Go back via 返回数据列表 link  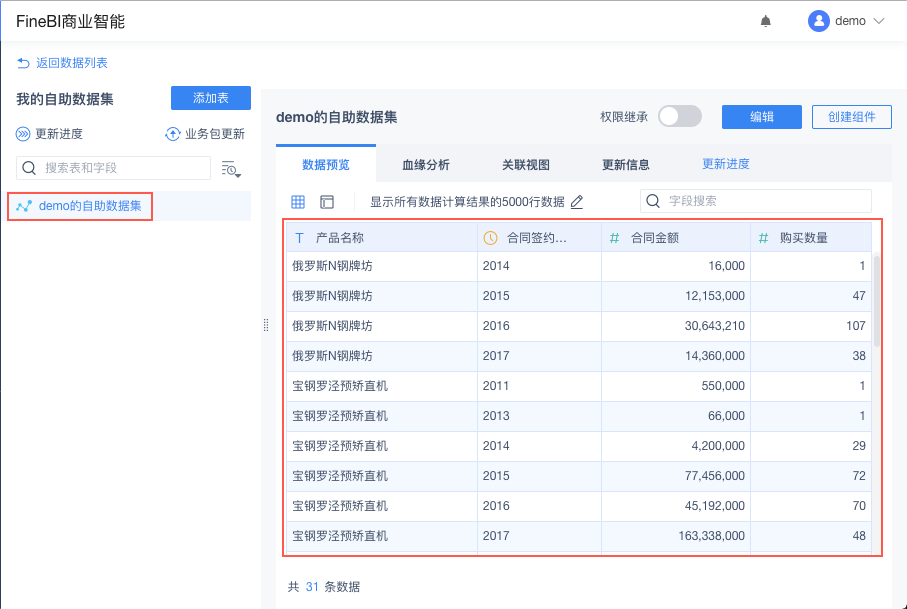72,63
